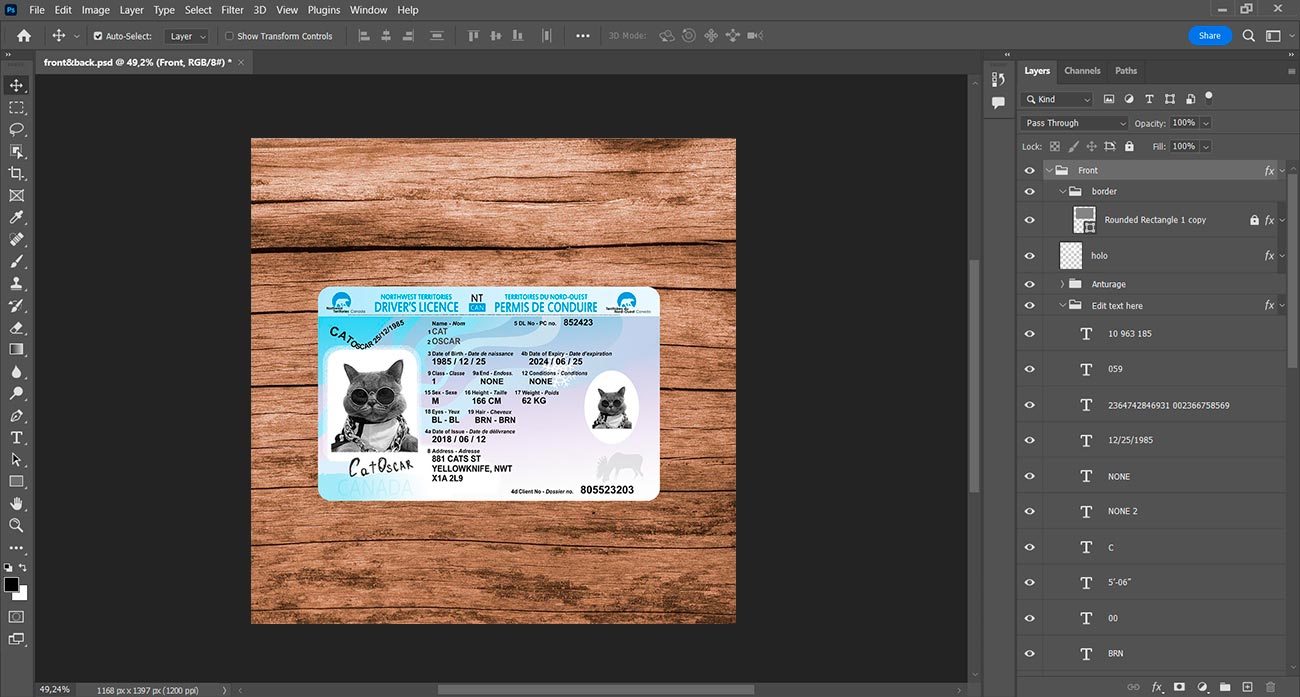Select the Crop tool

pyautogui.click(x=16, y=173)
